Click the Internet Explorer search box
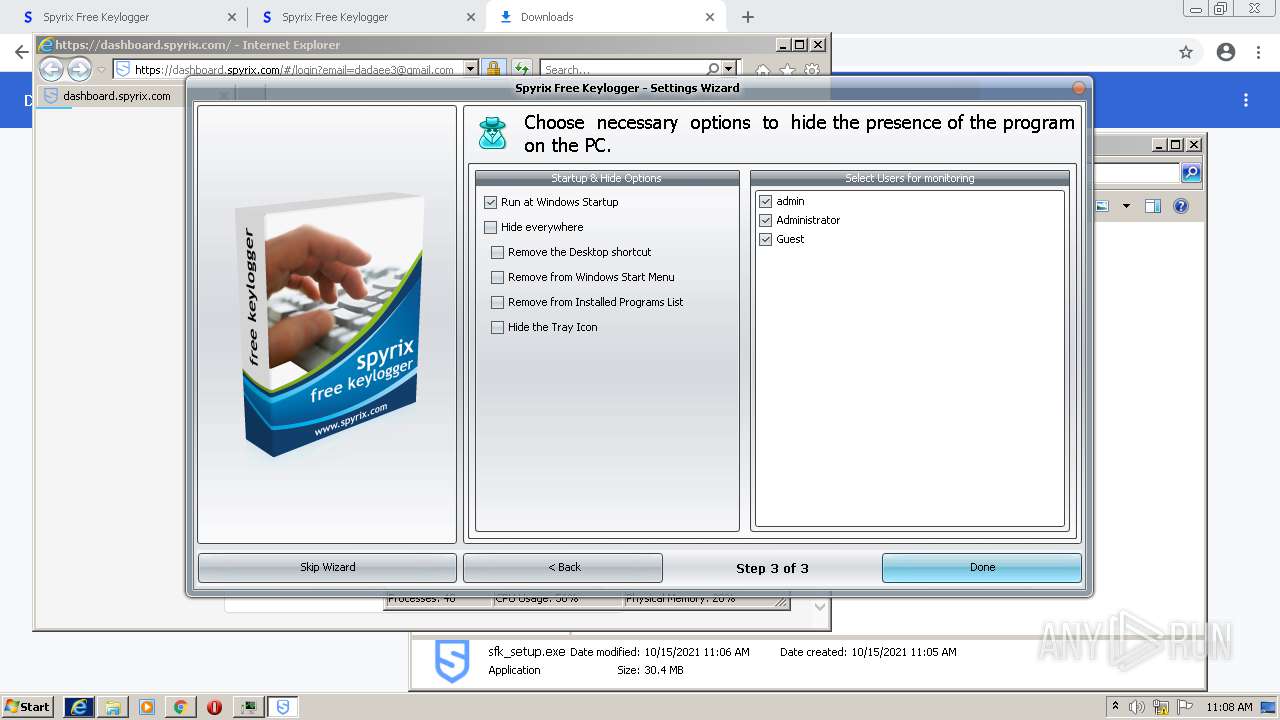 (x=622, y=70)
